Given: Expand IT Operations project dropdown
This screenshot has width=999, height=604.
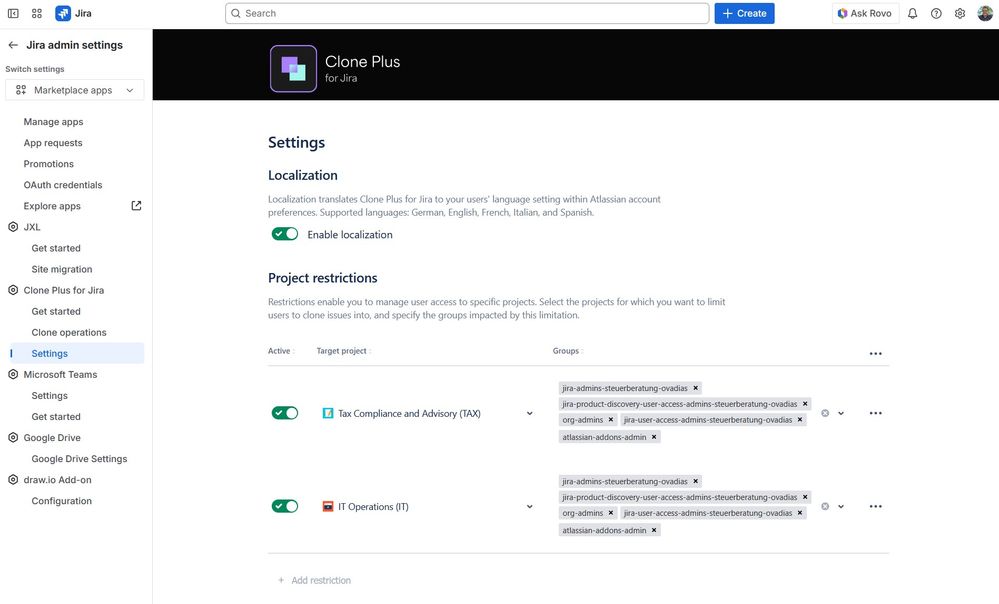Looking at the screenshot, I should [529, 507].
